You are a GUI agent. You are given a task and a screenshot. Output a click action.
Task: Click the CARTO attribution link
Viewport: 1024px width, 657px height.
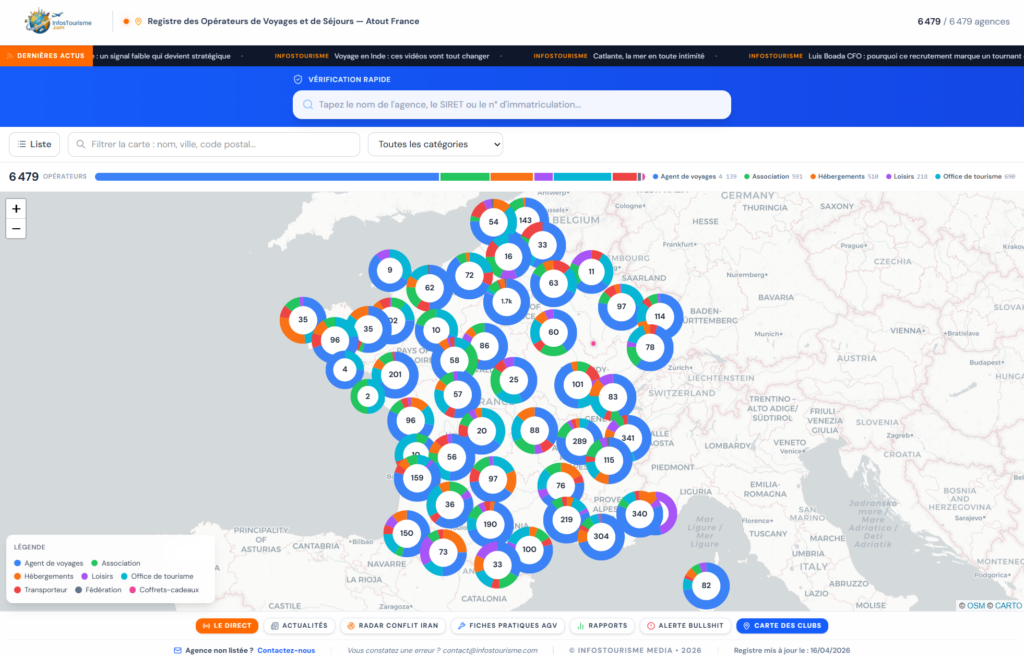(1008, 606)
